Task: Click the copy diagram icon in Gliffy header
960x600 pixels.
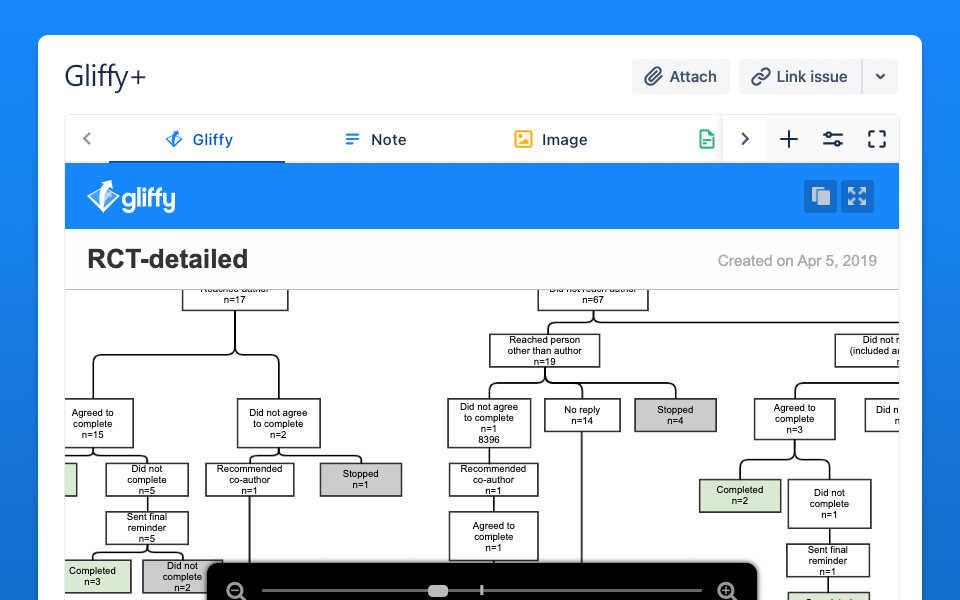Action: tap(820, 197)
